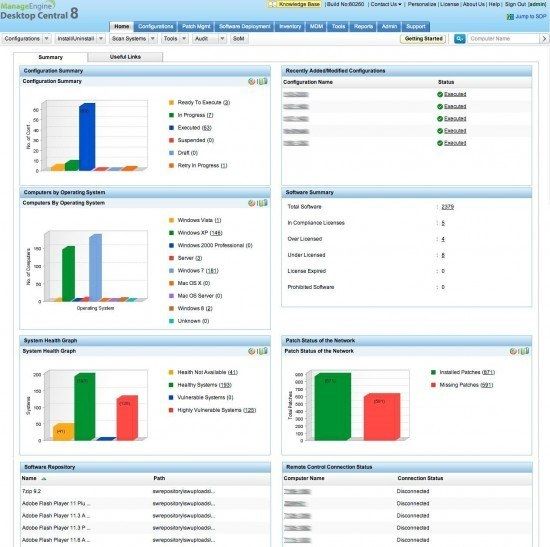Open the In Progress (7) legend link
This screenshot has height=547, width=550.
[x=195, y=115]
